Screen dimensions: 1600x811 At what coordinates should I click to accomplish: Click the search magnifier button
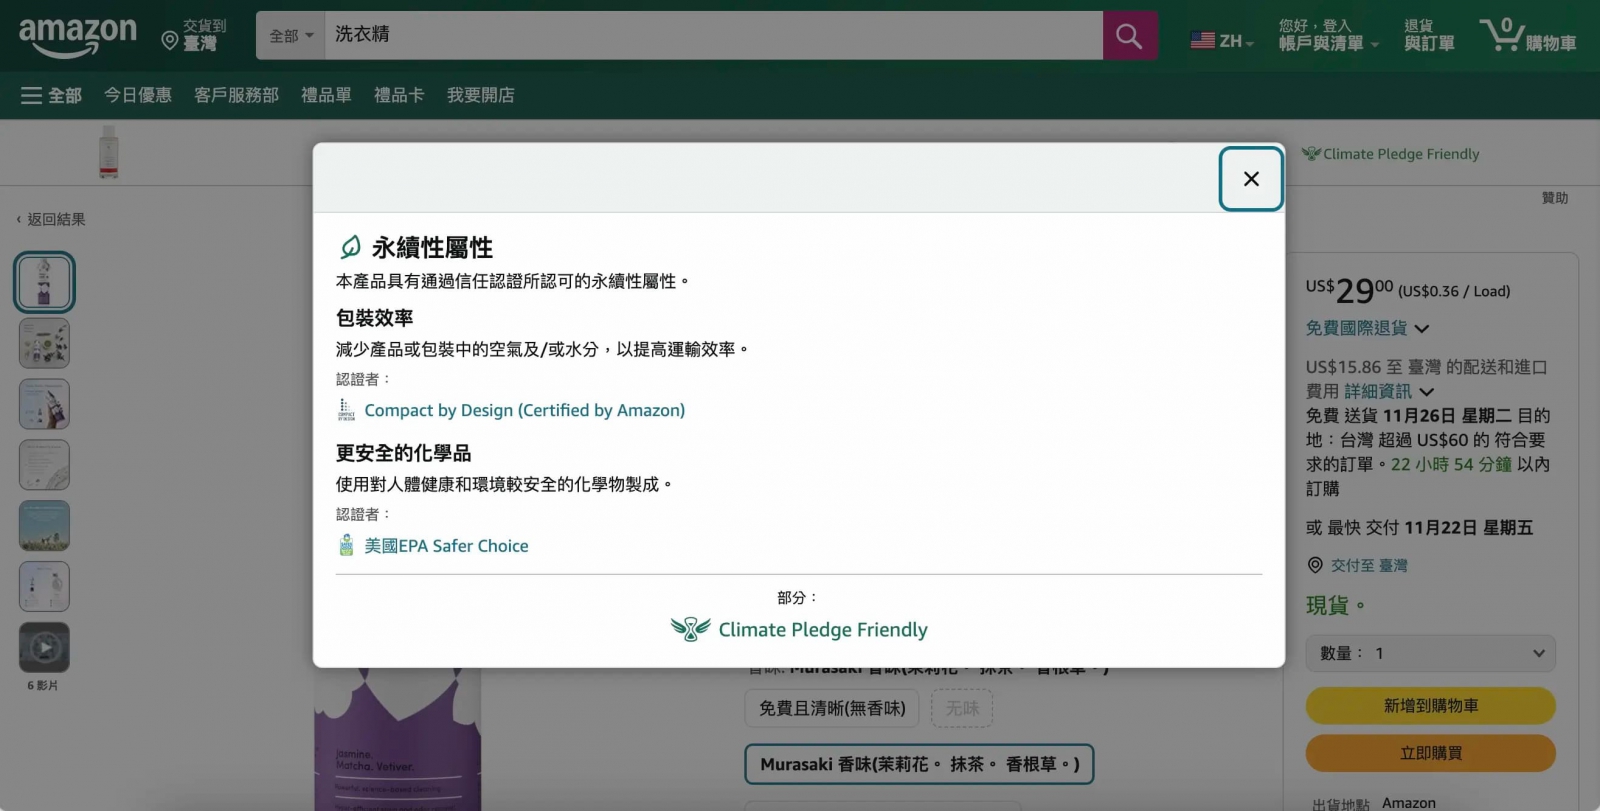pyautogui.click(x=1129, y=36)
